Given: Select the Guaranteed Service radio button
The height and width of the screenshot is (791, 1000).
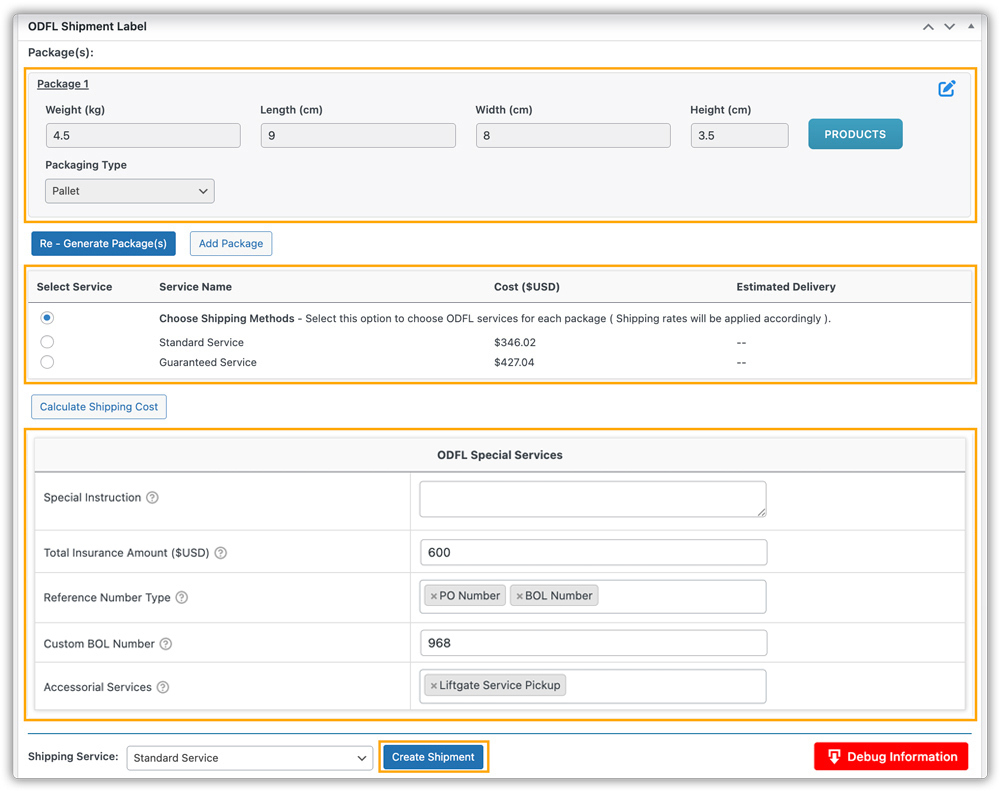Looking at the screenshot, I should click(x=46, y=362).
